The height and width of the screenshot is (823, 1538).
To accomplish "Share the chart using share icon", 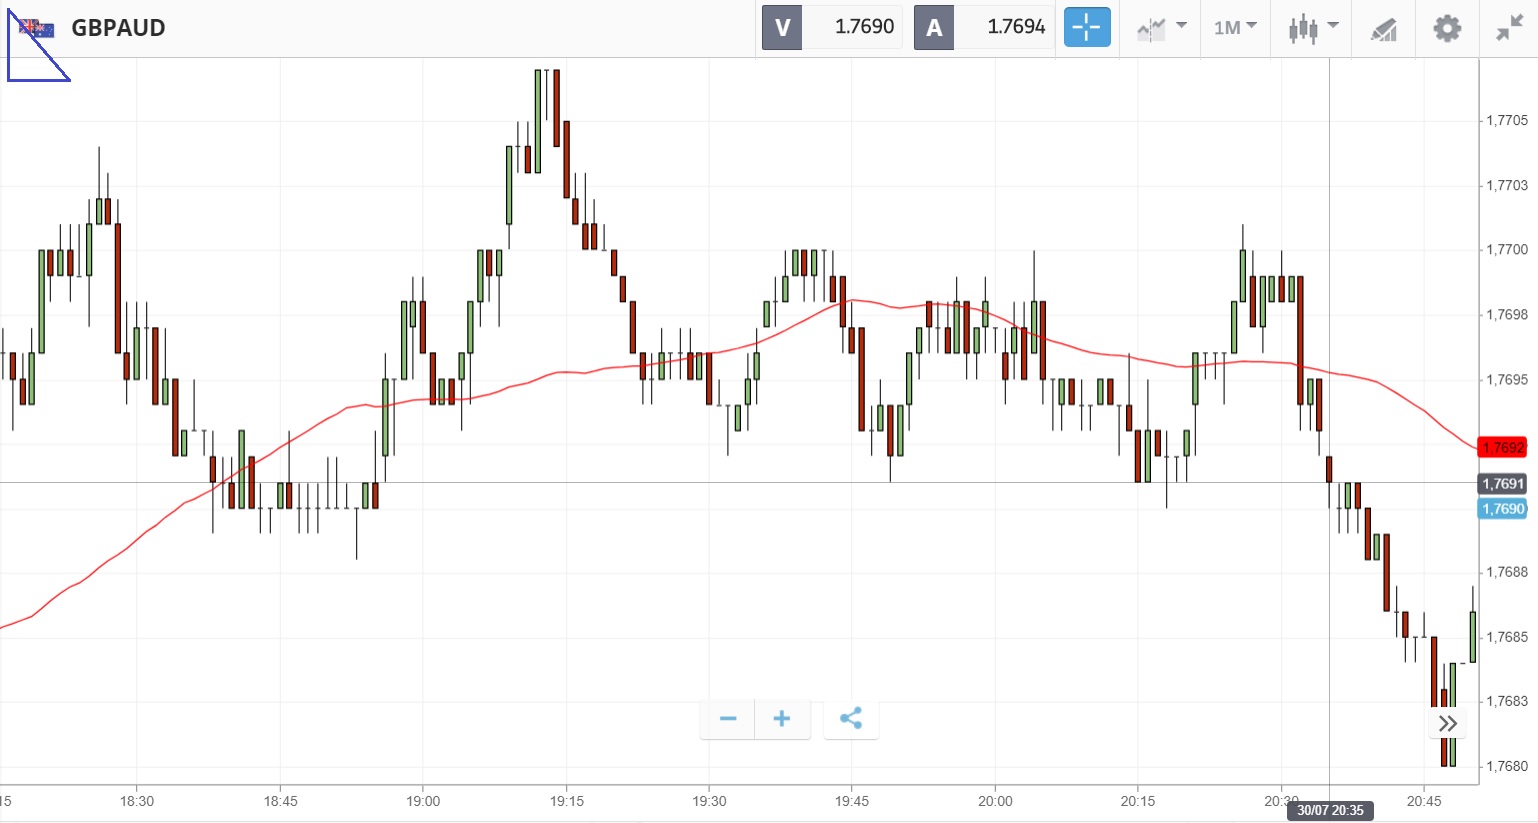I will coord(851,719).
